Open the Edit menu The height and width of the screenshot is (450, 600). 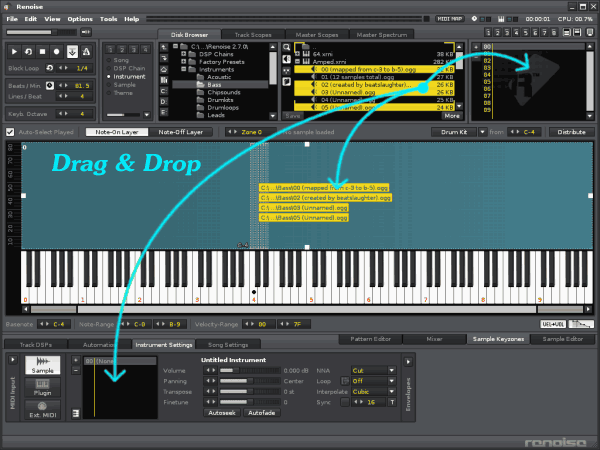[x=31, y=19]
